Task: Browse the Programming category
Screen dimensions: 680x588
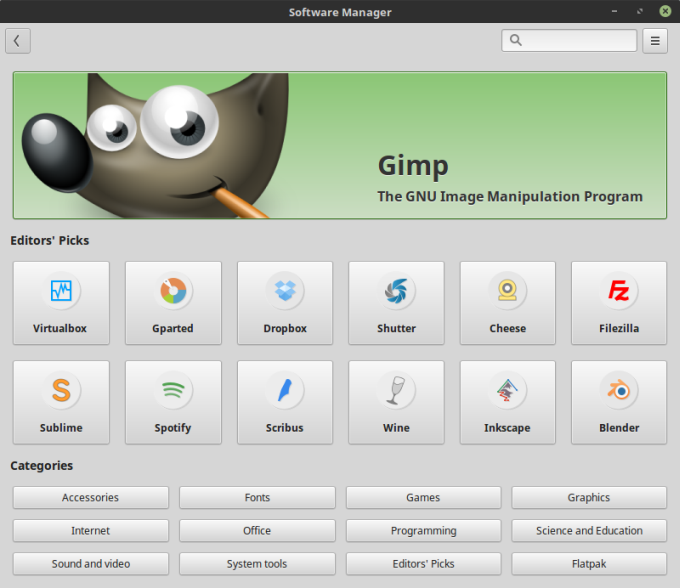Action: tap(423, 531)
